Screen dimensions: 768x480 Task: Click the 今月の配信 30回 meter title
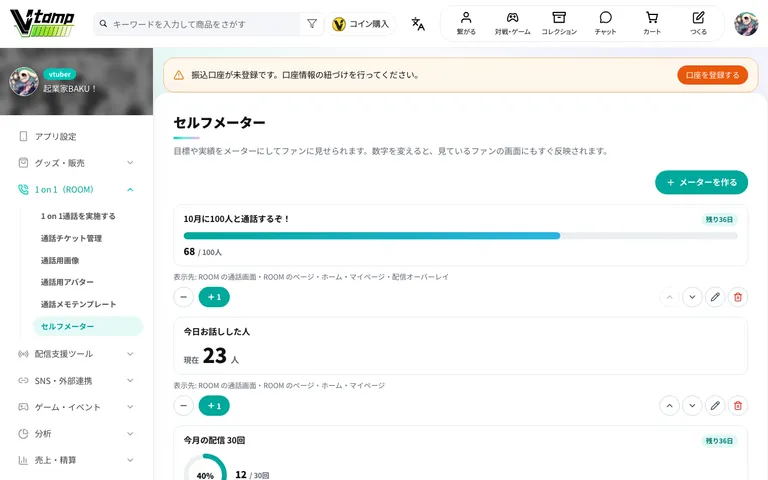(214, 440)
